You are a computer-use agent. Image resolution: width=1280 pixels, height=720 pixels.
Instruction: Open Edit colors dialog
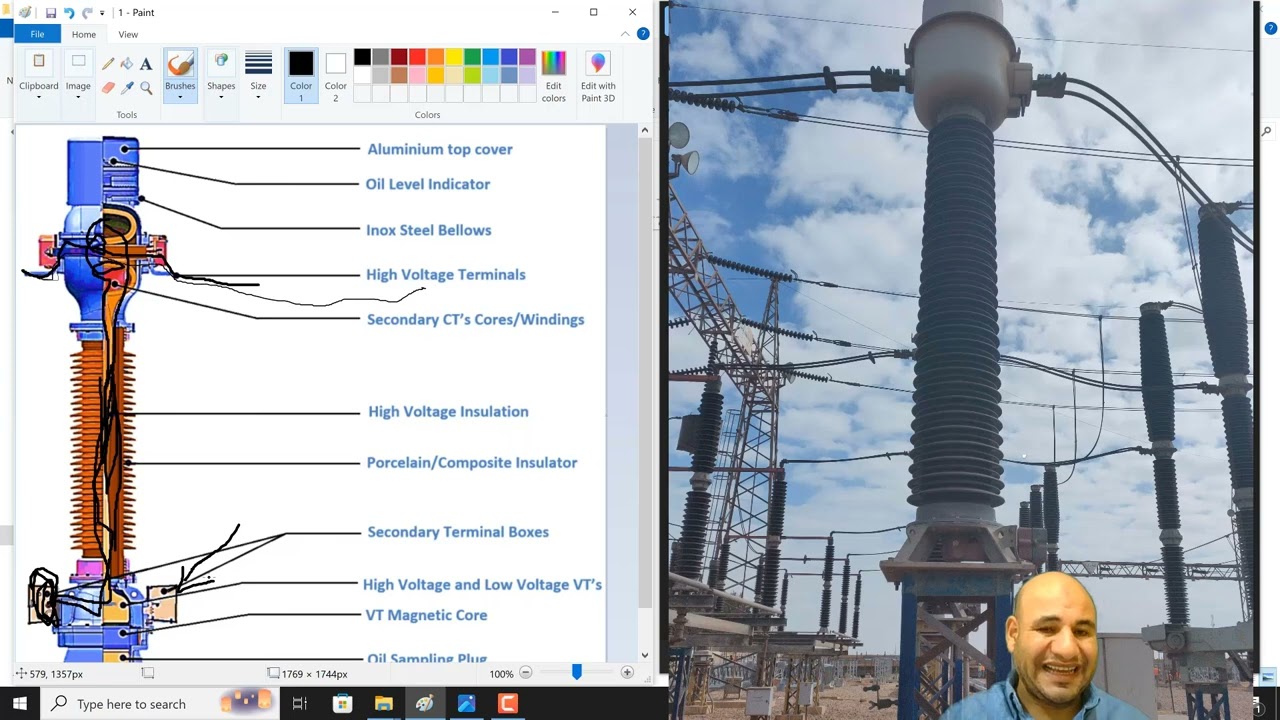(x=553, y=75)
